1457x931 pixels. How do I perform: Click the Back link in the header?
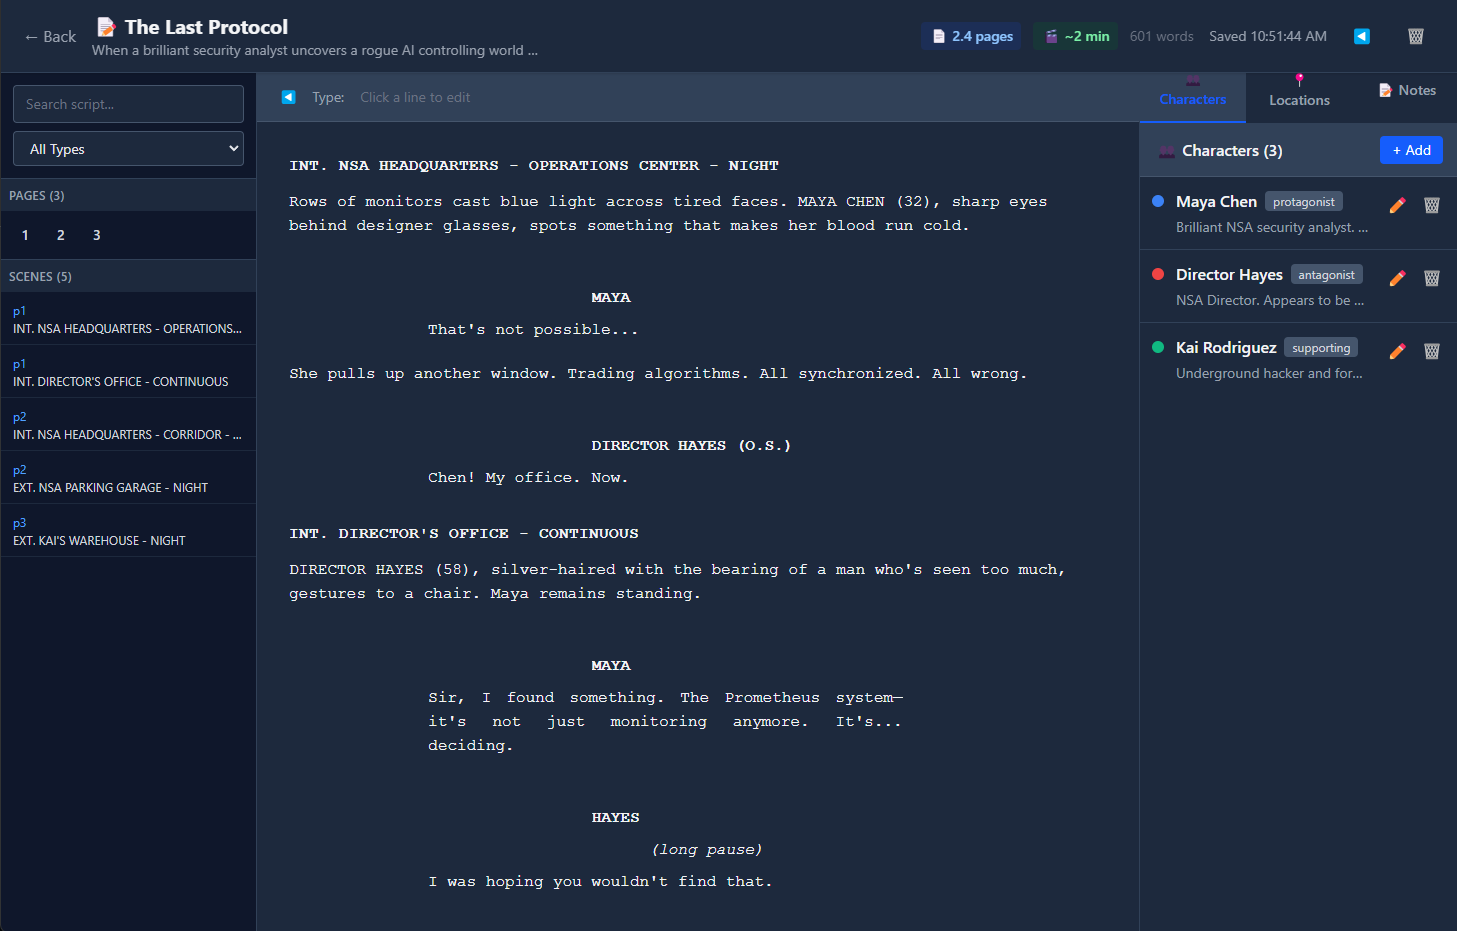click(x=49, y=36)
